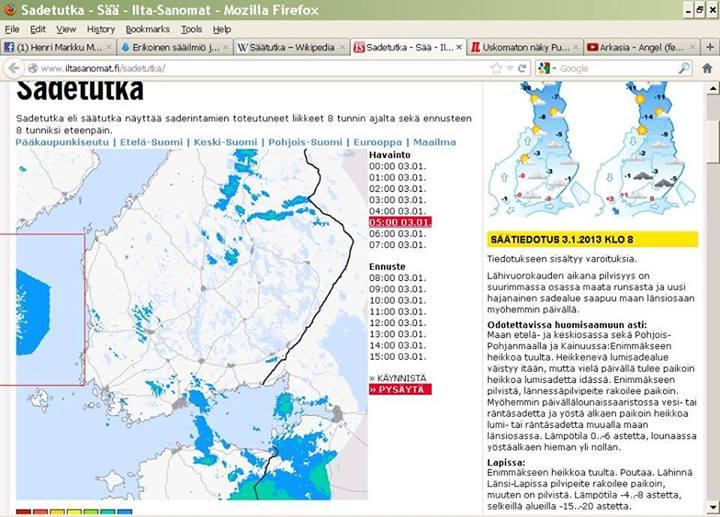The height and width of the screenshot is (517, 720).
Task: Click the Facebook favicon on Henri Markku tab
Action: pyautogui.click(x=9, y=47)
